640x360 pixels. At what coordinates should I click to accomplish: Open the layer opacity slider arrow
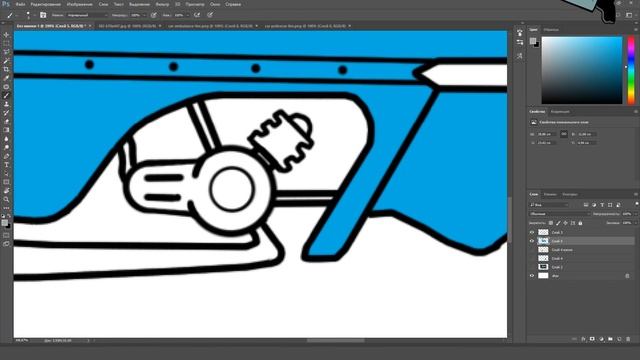coord(635,214)
